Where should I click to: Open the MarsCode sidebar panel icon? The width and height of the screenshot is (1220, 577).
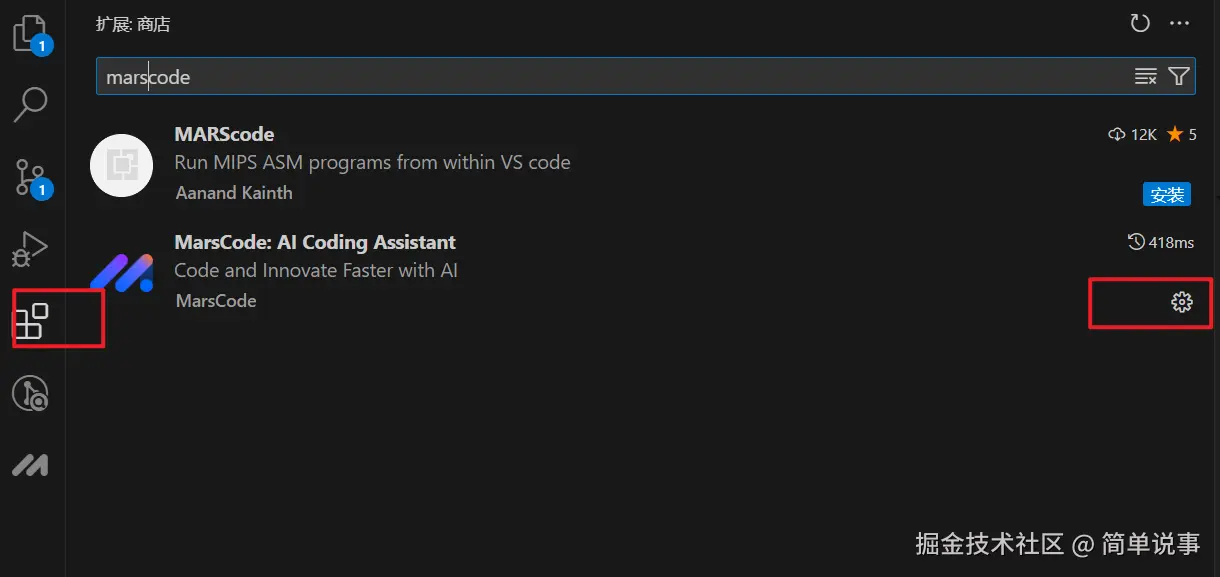click(x=30, y=465)
